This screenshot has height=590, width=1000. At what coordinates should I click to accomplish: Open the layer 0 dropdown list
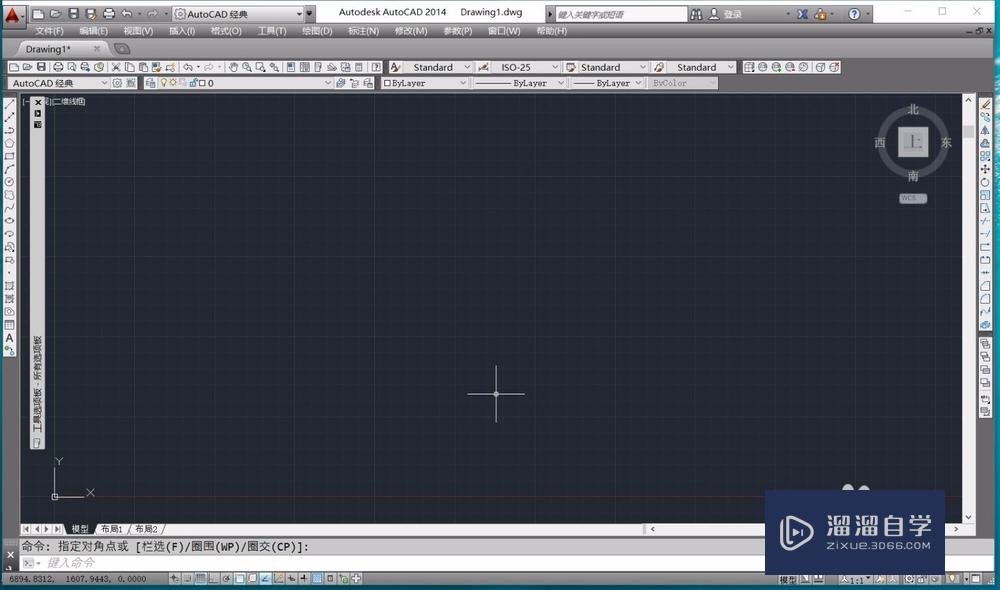pyautogui.click(x=328, y=83)
